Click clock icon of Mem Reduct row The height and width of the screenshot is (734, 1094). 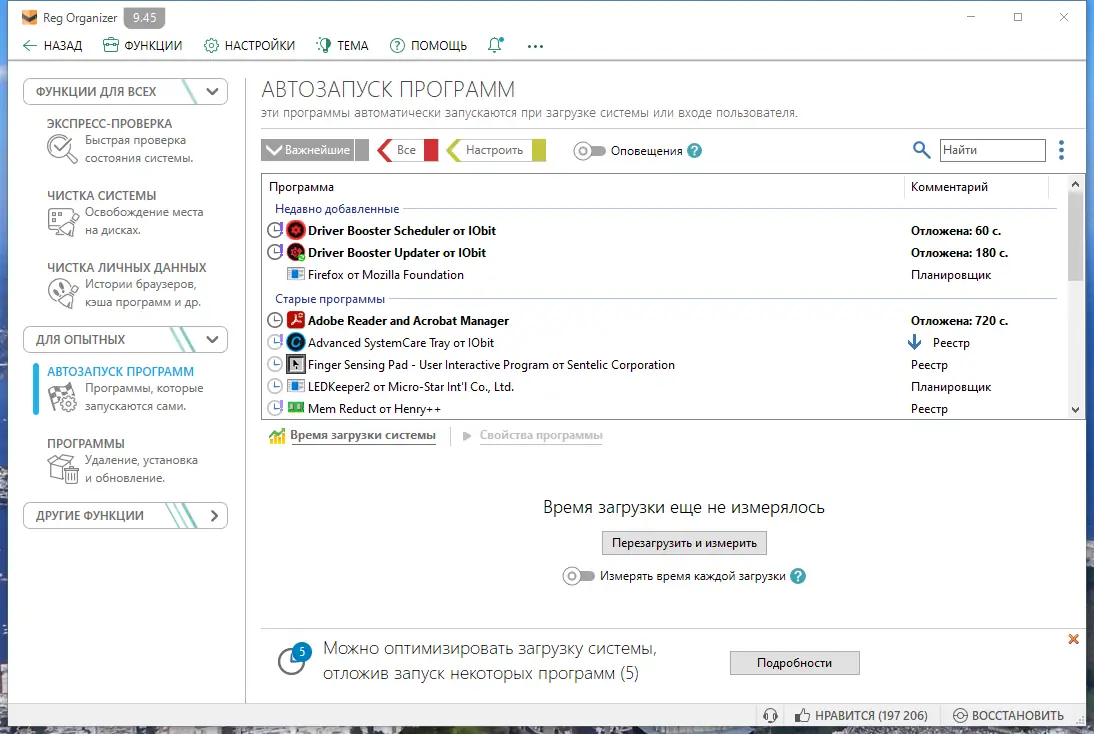pyautogui.click(x=275, y=407)
